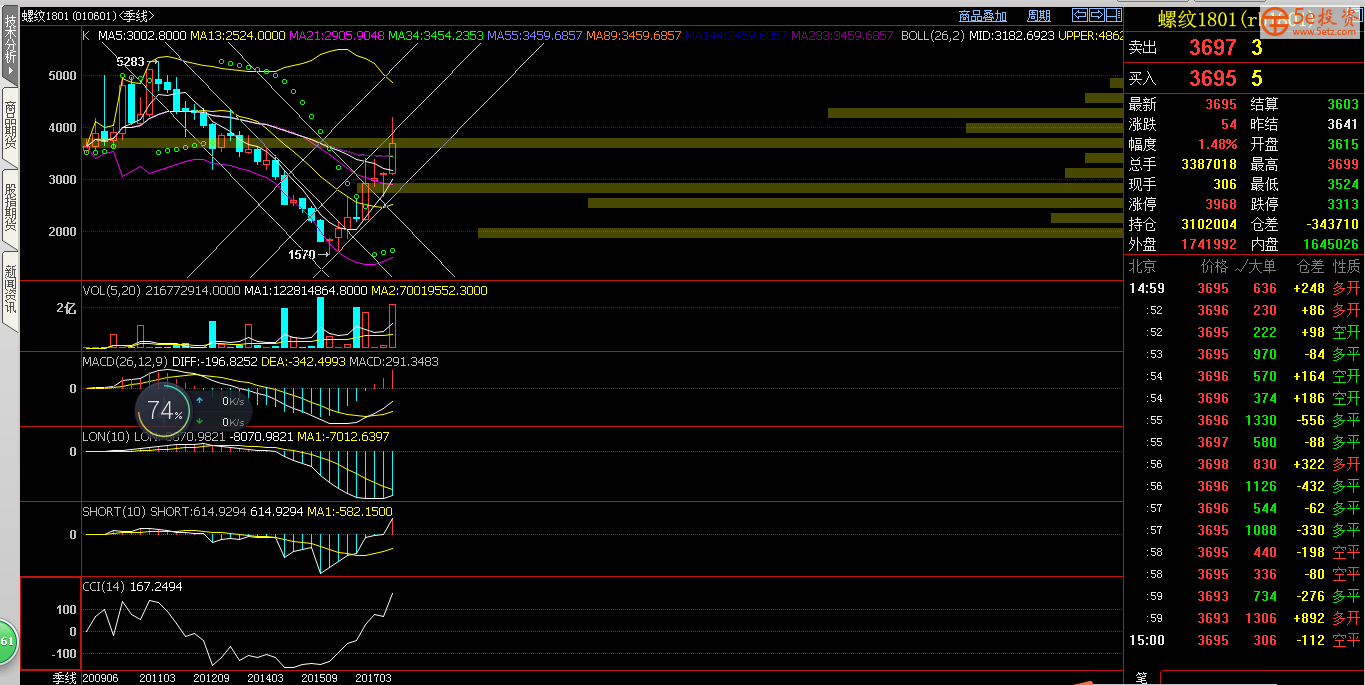Viewport: 1365px width, 685px height.
Task: Click the 5283 high price annotation
Action: pos(130,62)
